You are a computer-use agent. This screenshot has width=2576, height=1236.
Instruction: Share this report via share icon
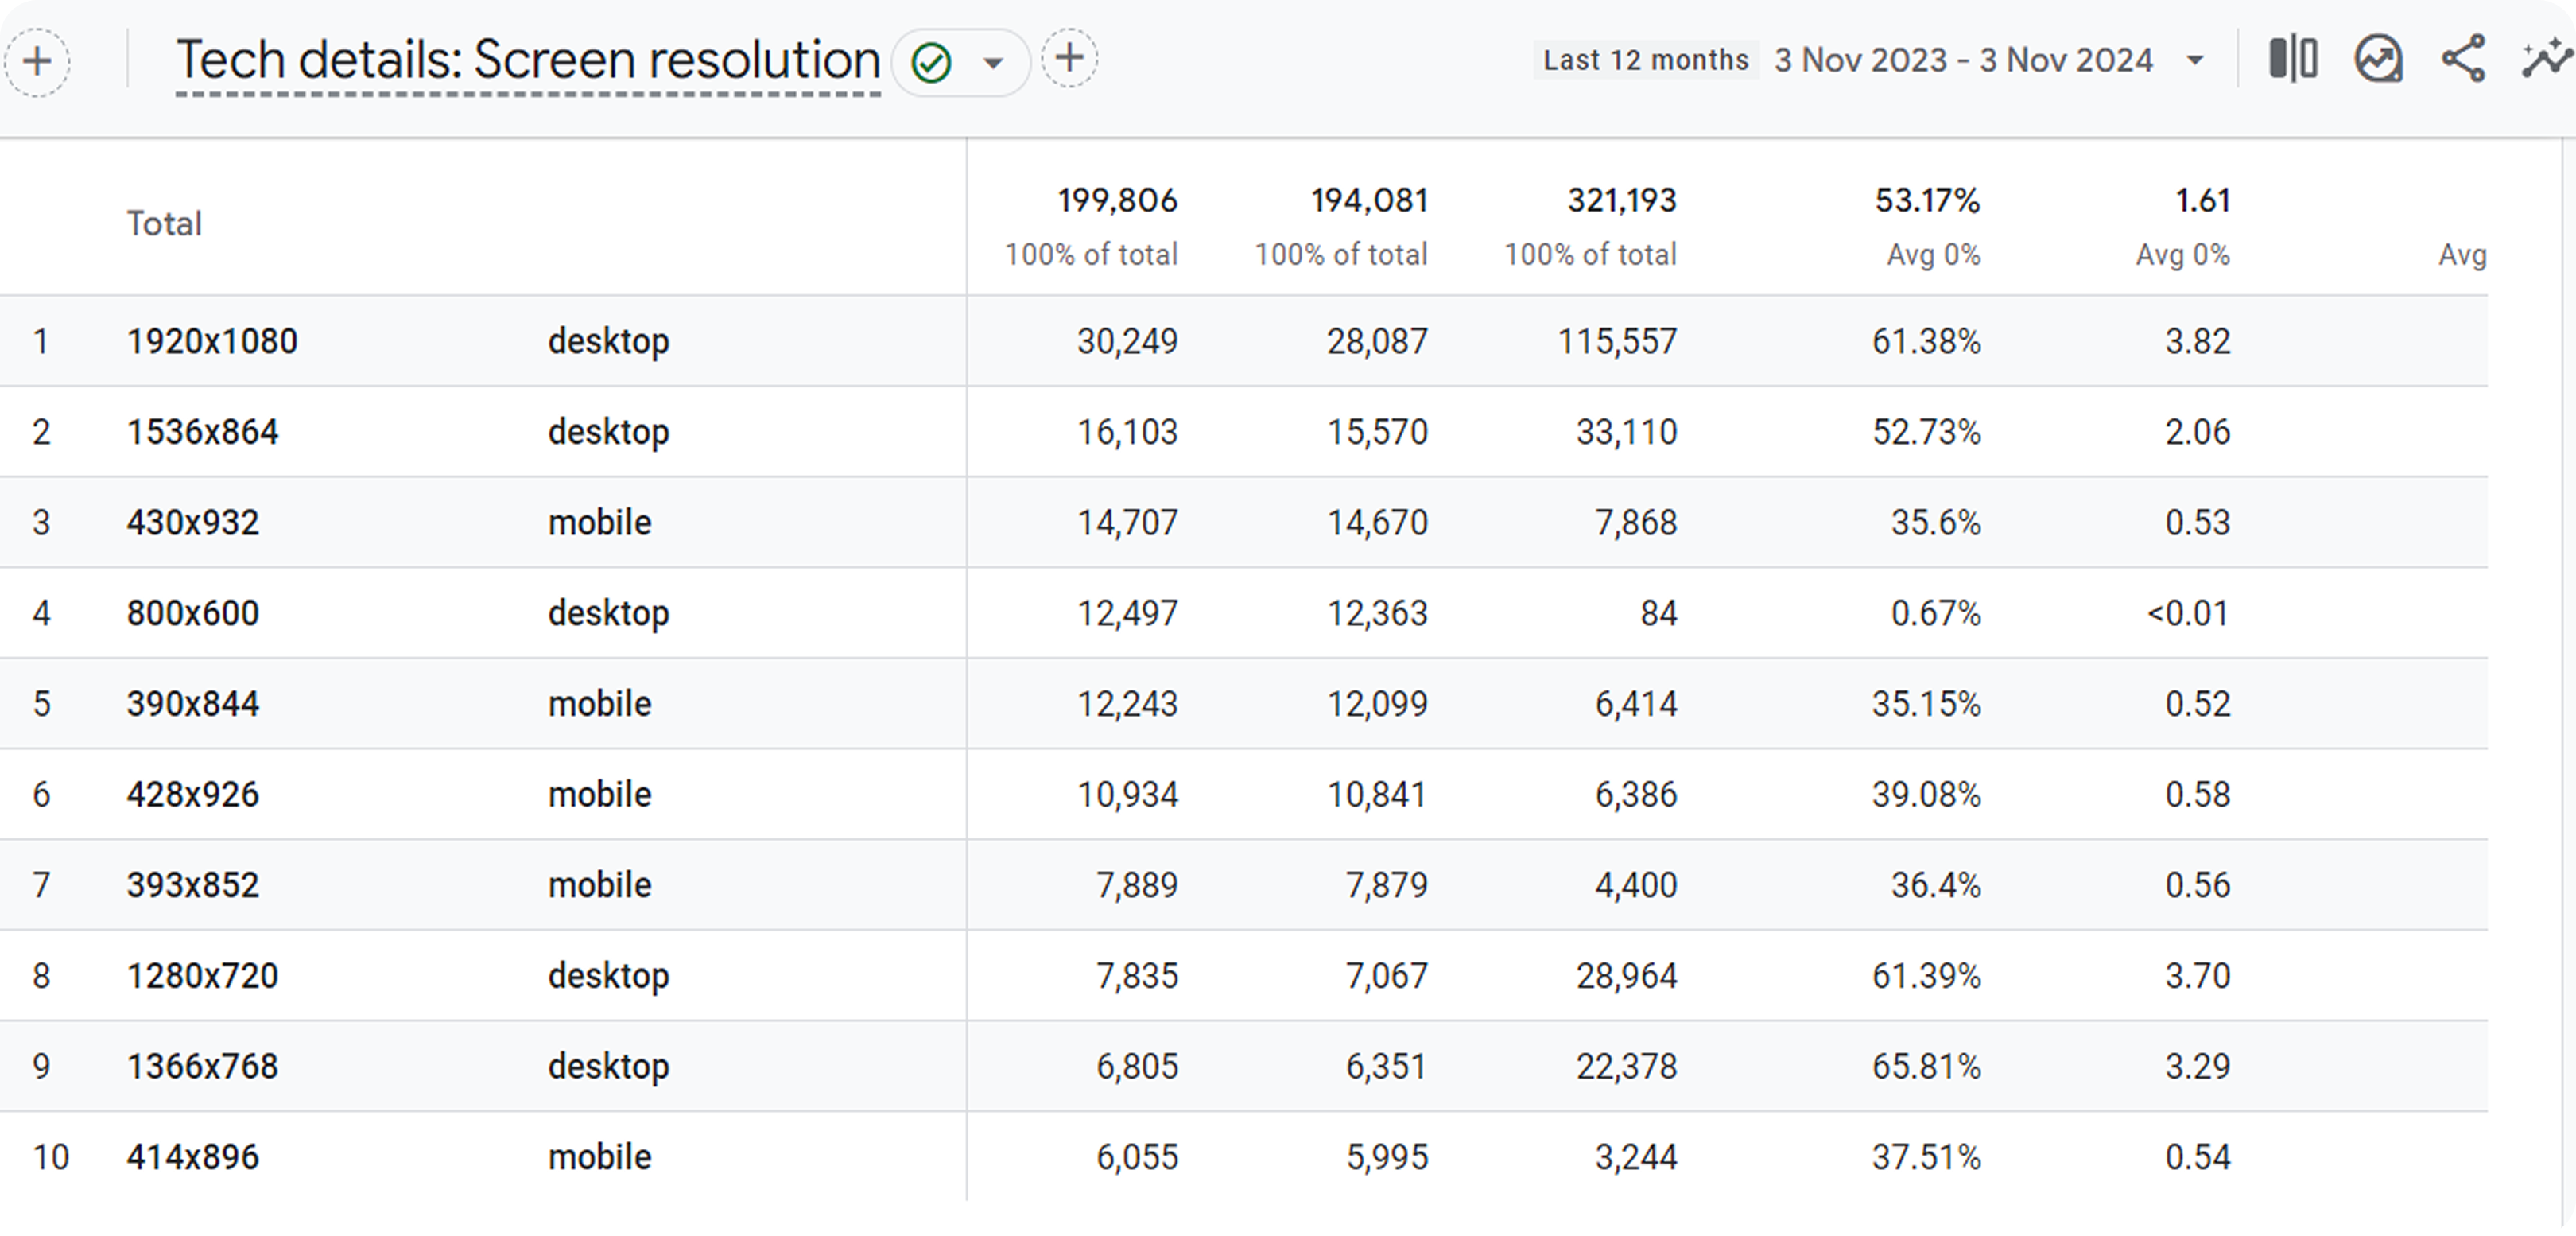click(2463, 58)
